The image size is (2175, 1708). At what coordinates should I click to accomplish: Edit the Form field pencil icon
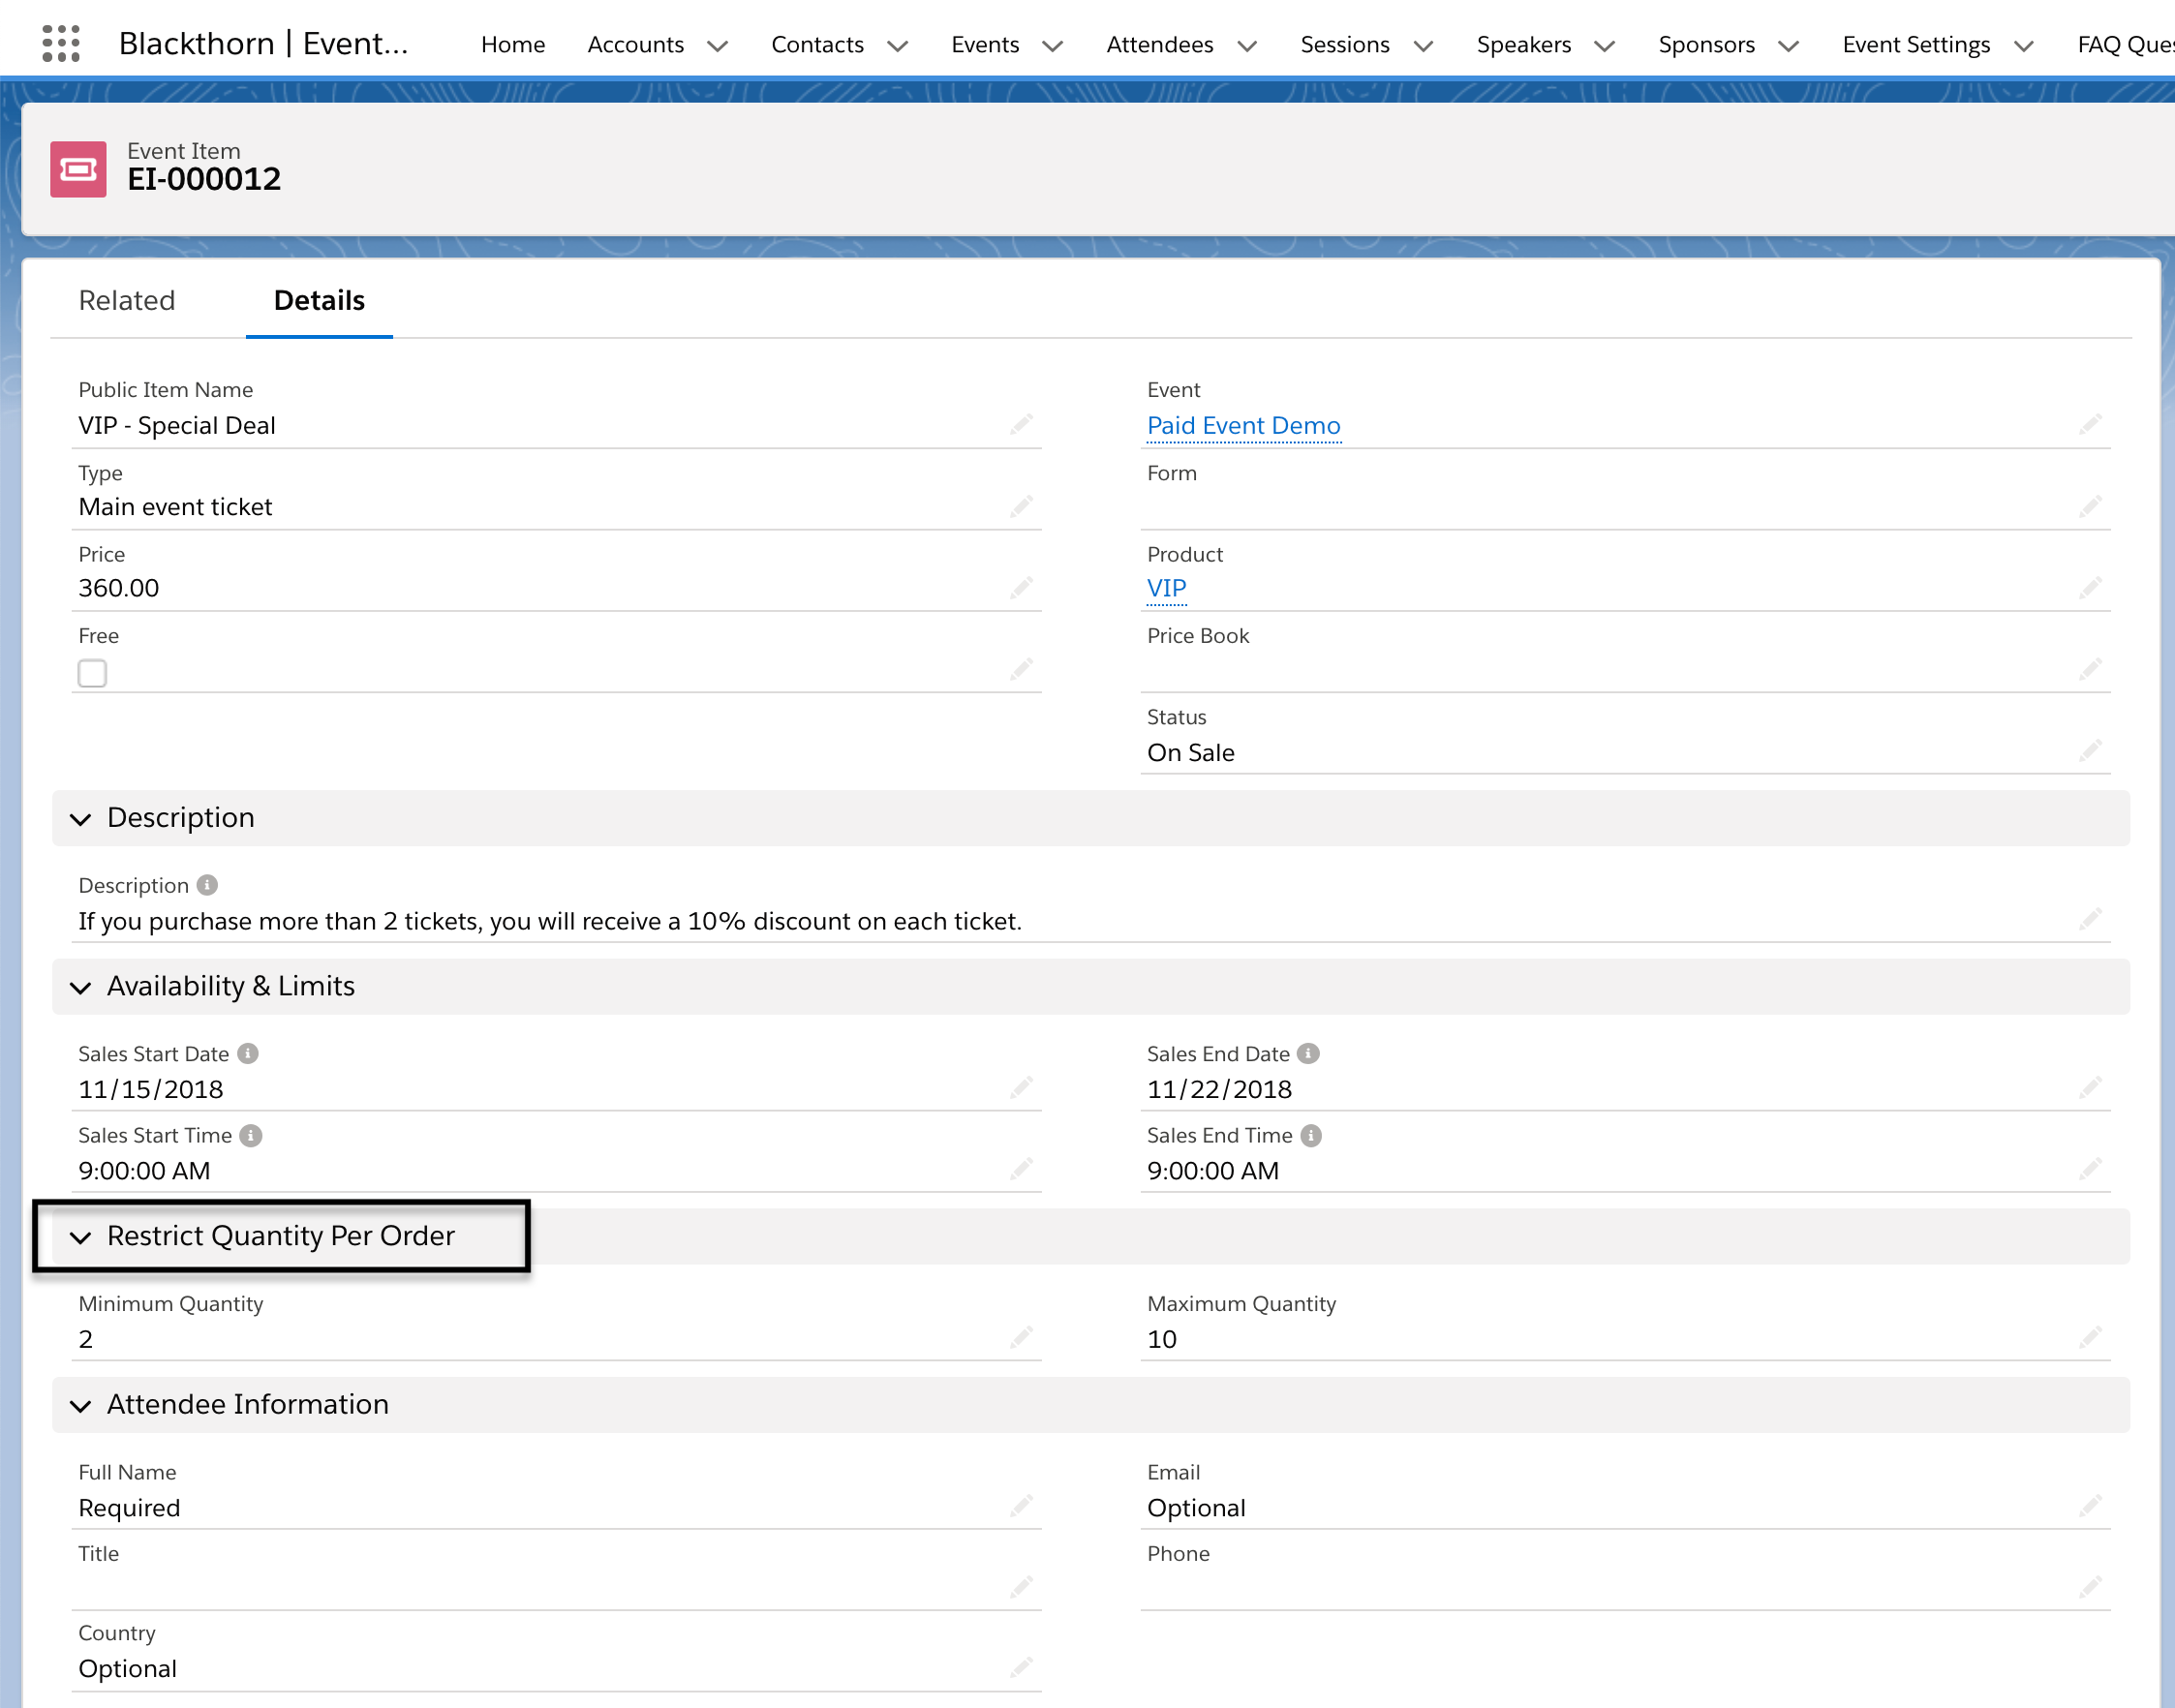coord(2090,507)
